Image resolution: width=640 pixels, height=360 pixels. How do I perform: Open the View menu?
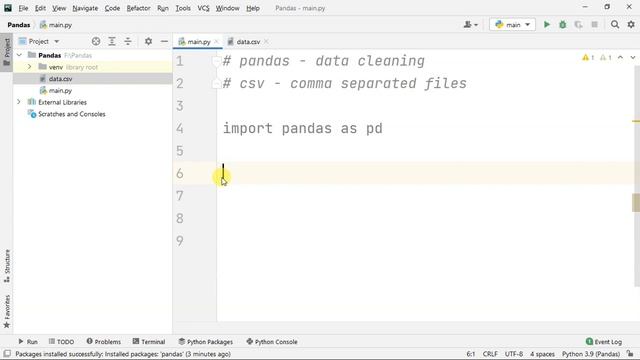point(59,8)
